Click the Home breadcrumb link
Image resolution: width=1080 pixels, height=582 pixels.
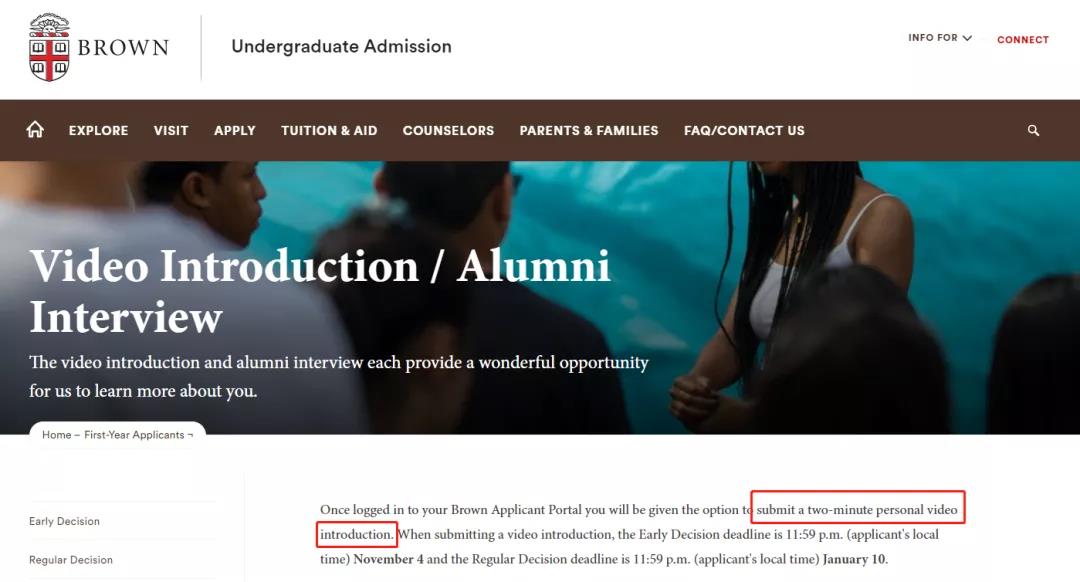click(x=56, y=435)
